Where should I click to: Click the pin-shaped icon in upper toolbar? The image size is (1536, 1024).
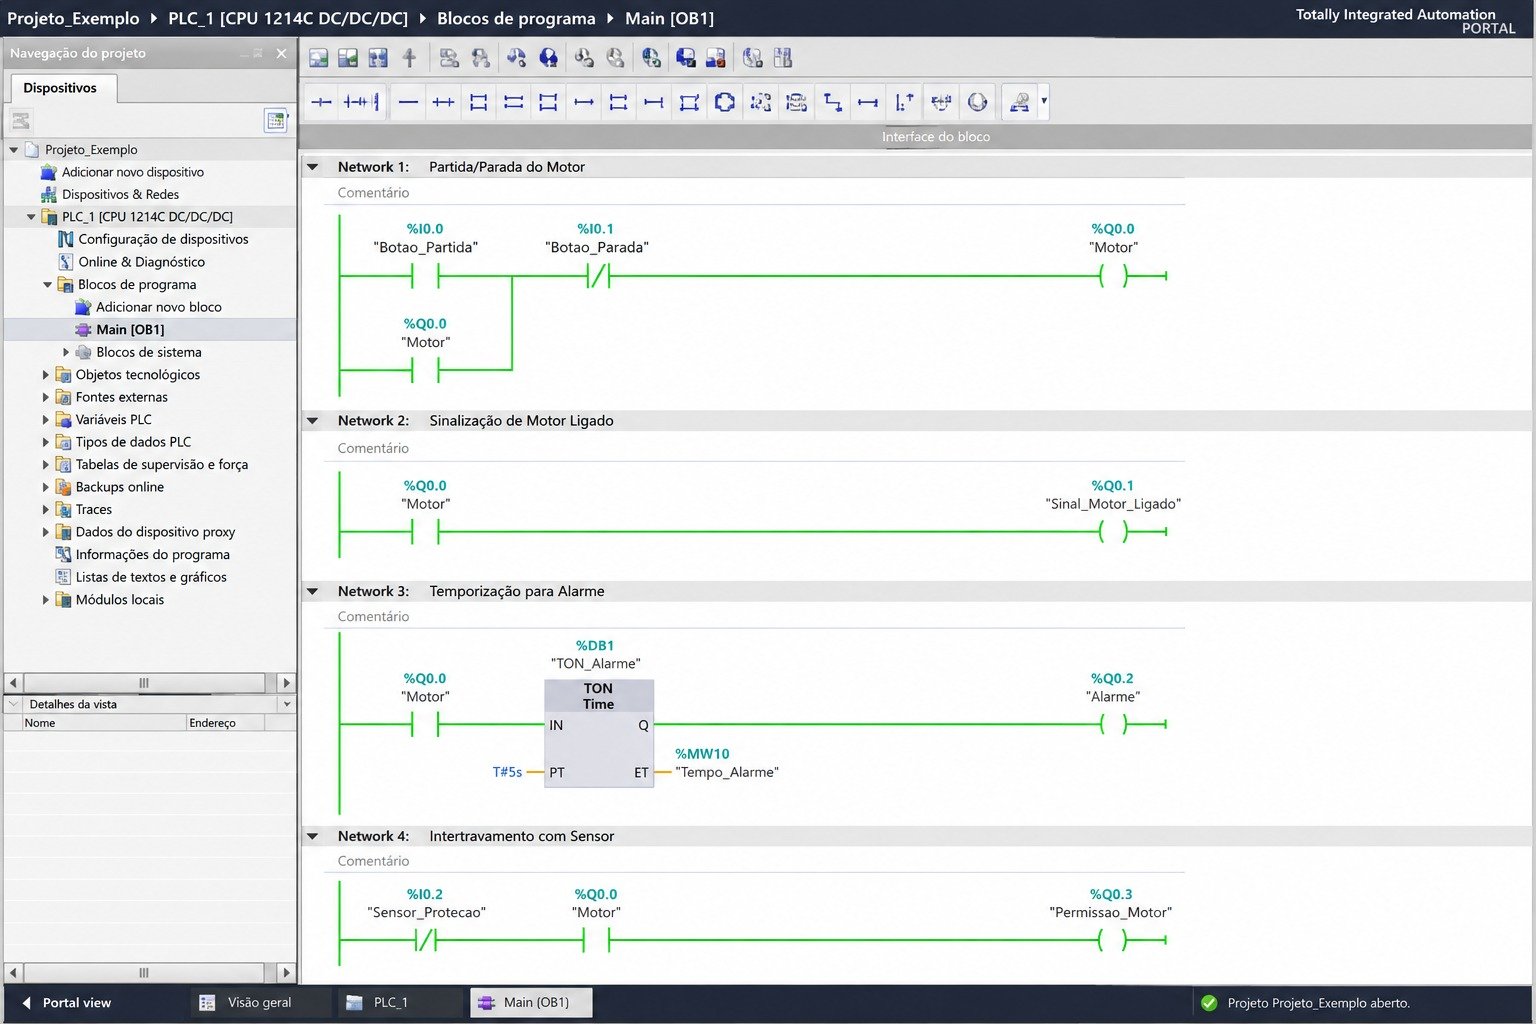pos(409,58)
